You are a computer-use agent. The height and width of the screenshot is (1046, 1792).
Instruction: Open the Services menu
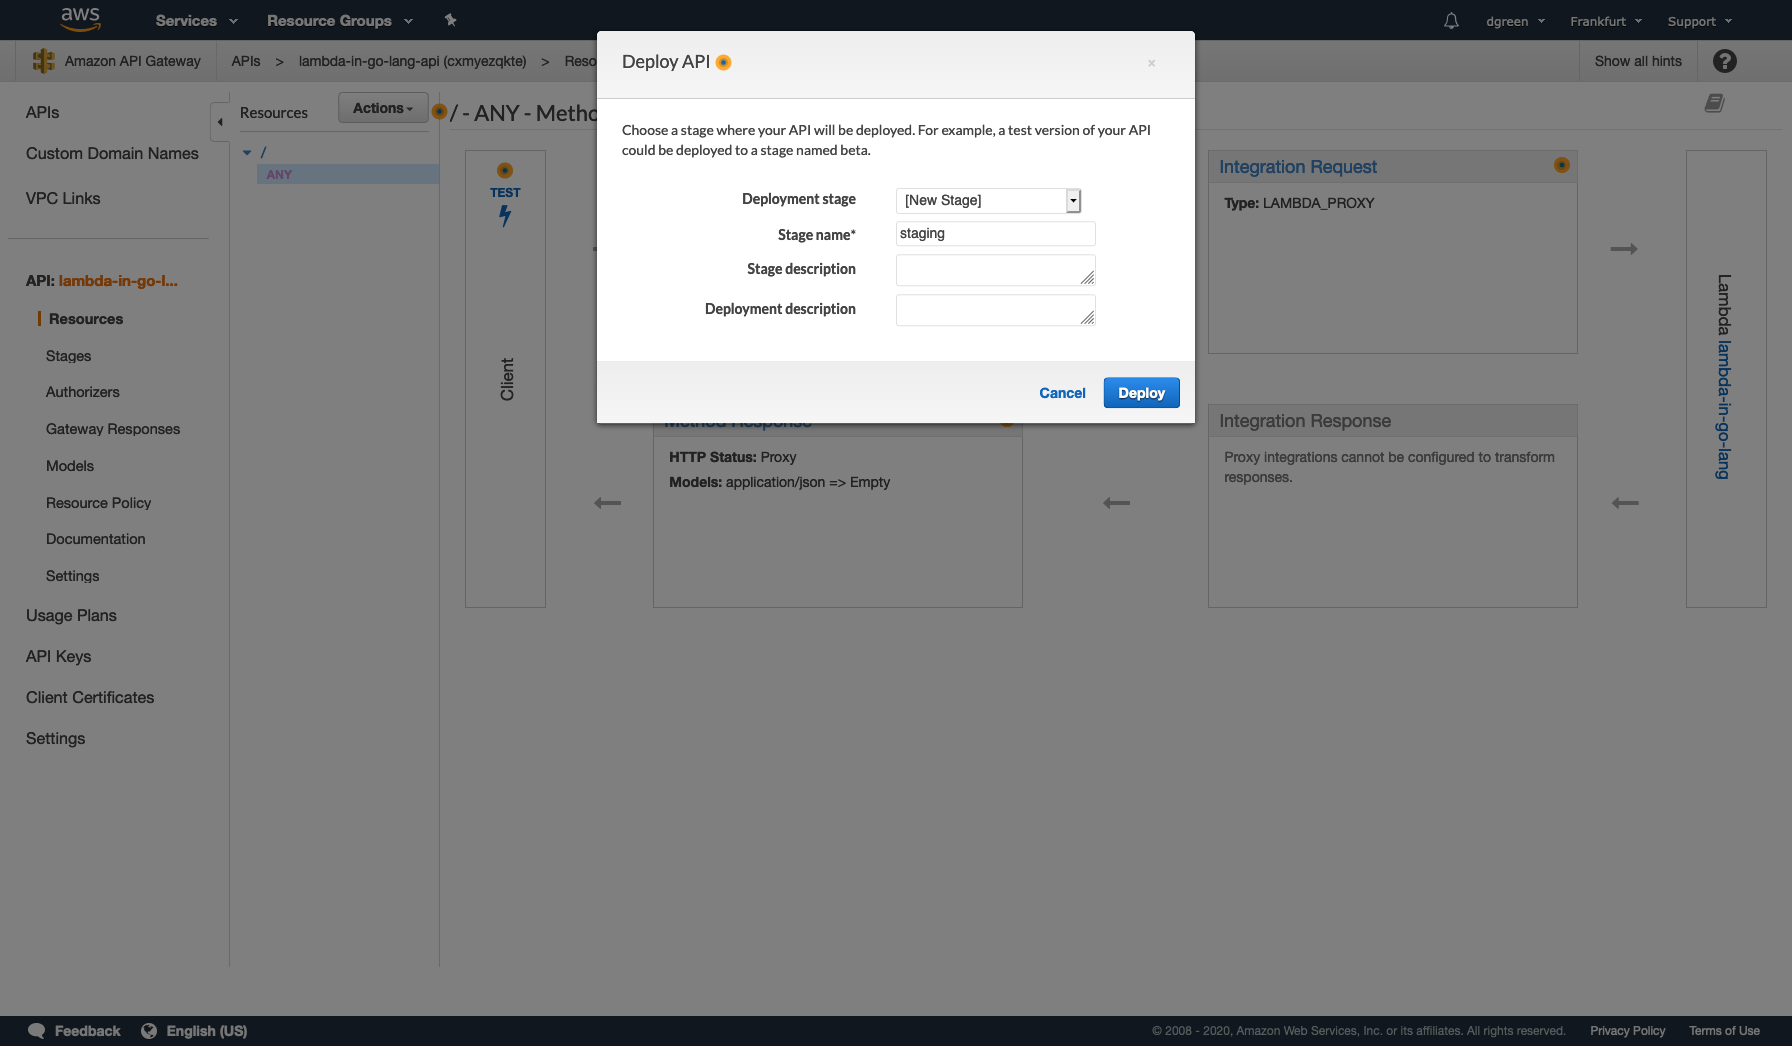[x=197, y=21]
